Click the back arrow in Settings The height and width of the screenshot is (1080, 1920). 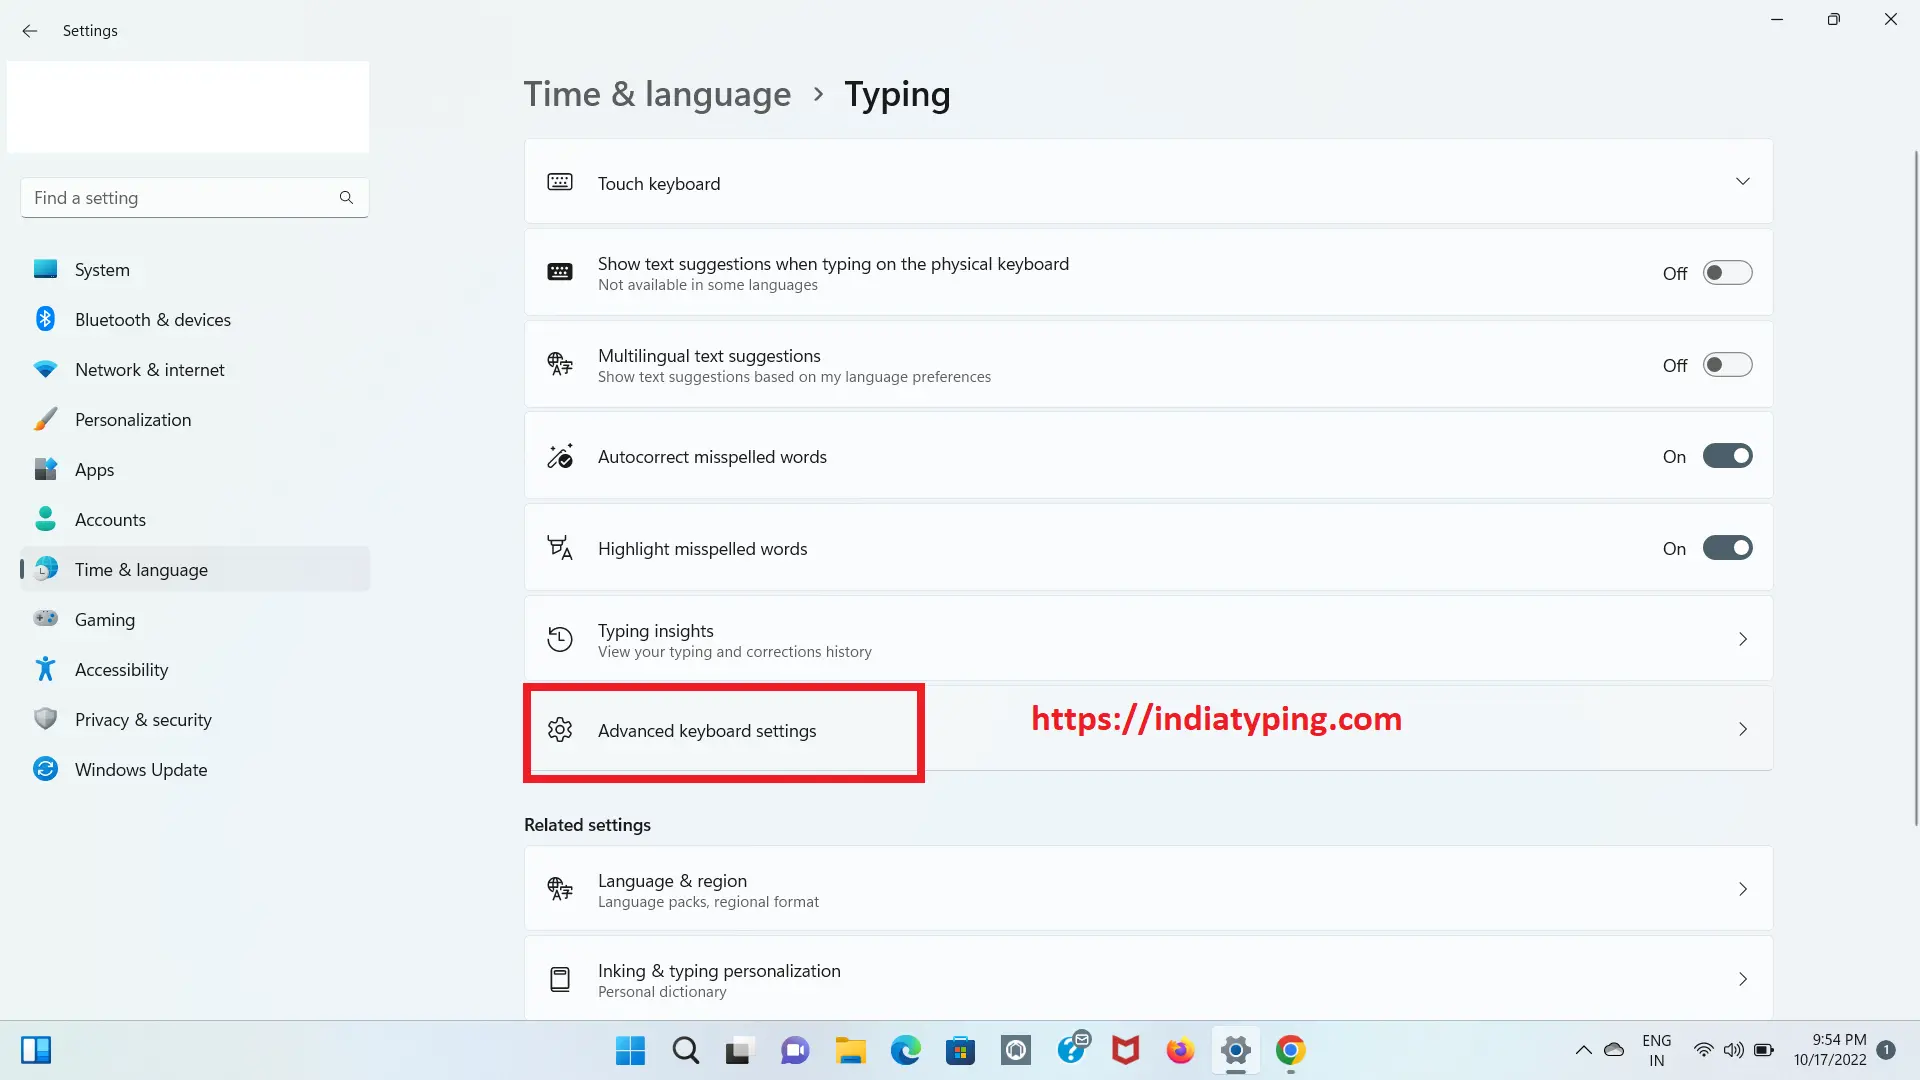[29, 31]
